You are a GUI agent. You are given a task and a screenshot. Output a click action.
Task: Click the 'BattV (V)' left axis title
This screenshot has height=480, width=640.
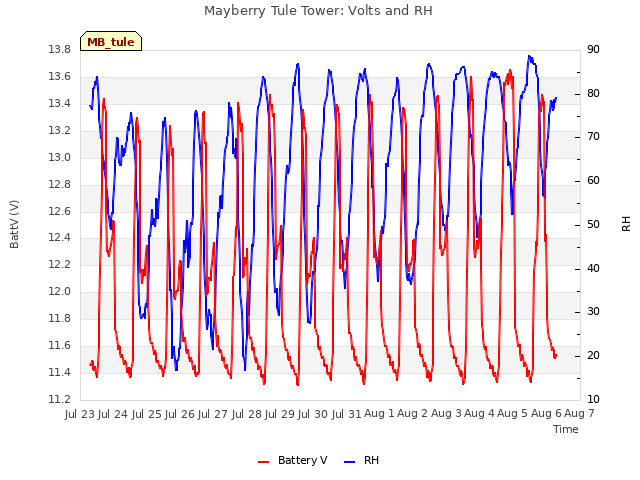[14, 224]
